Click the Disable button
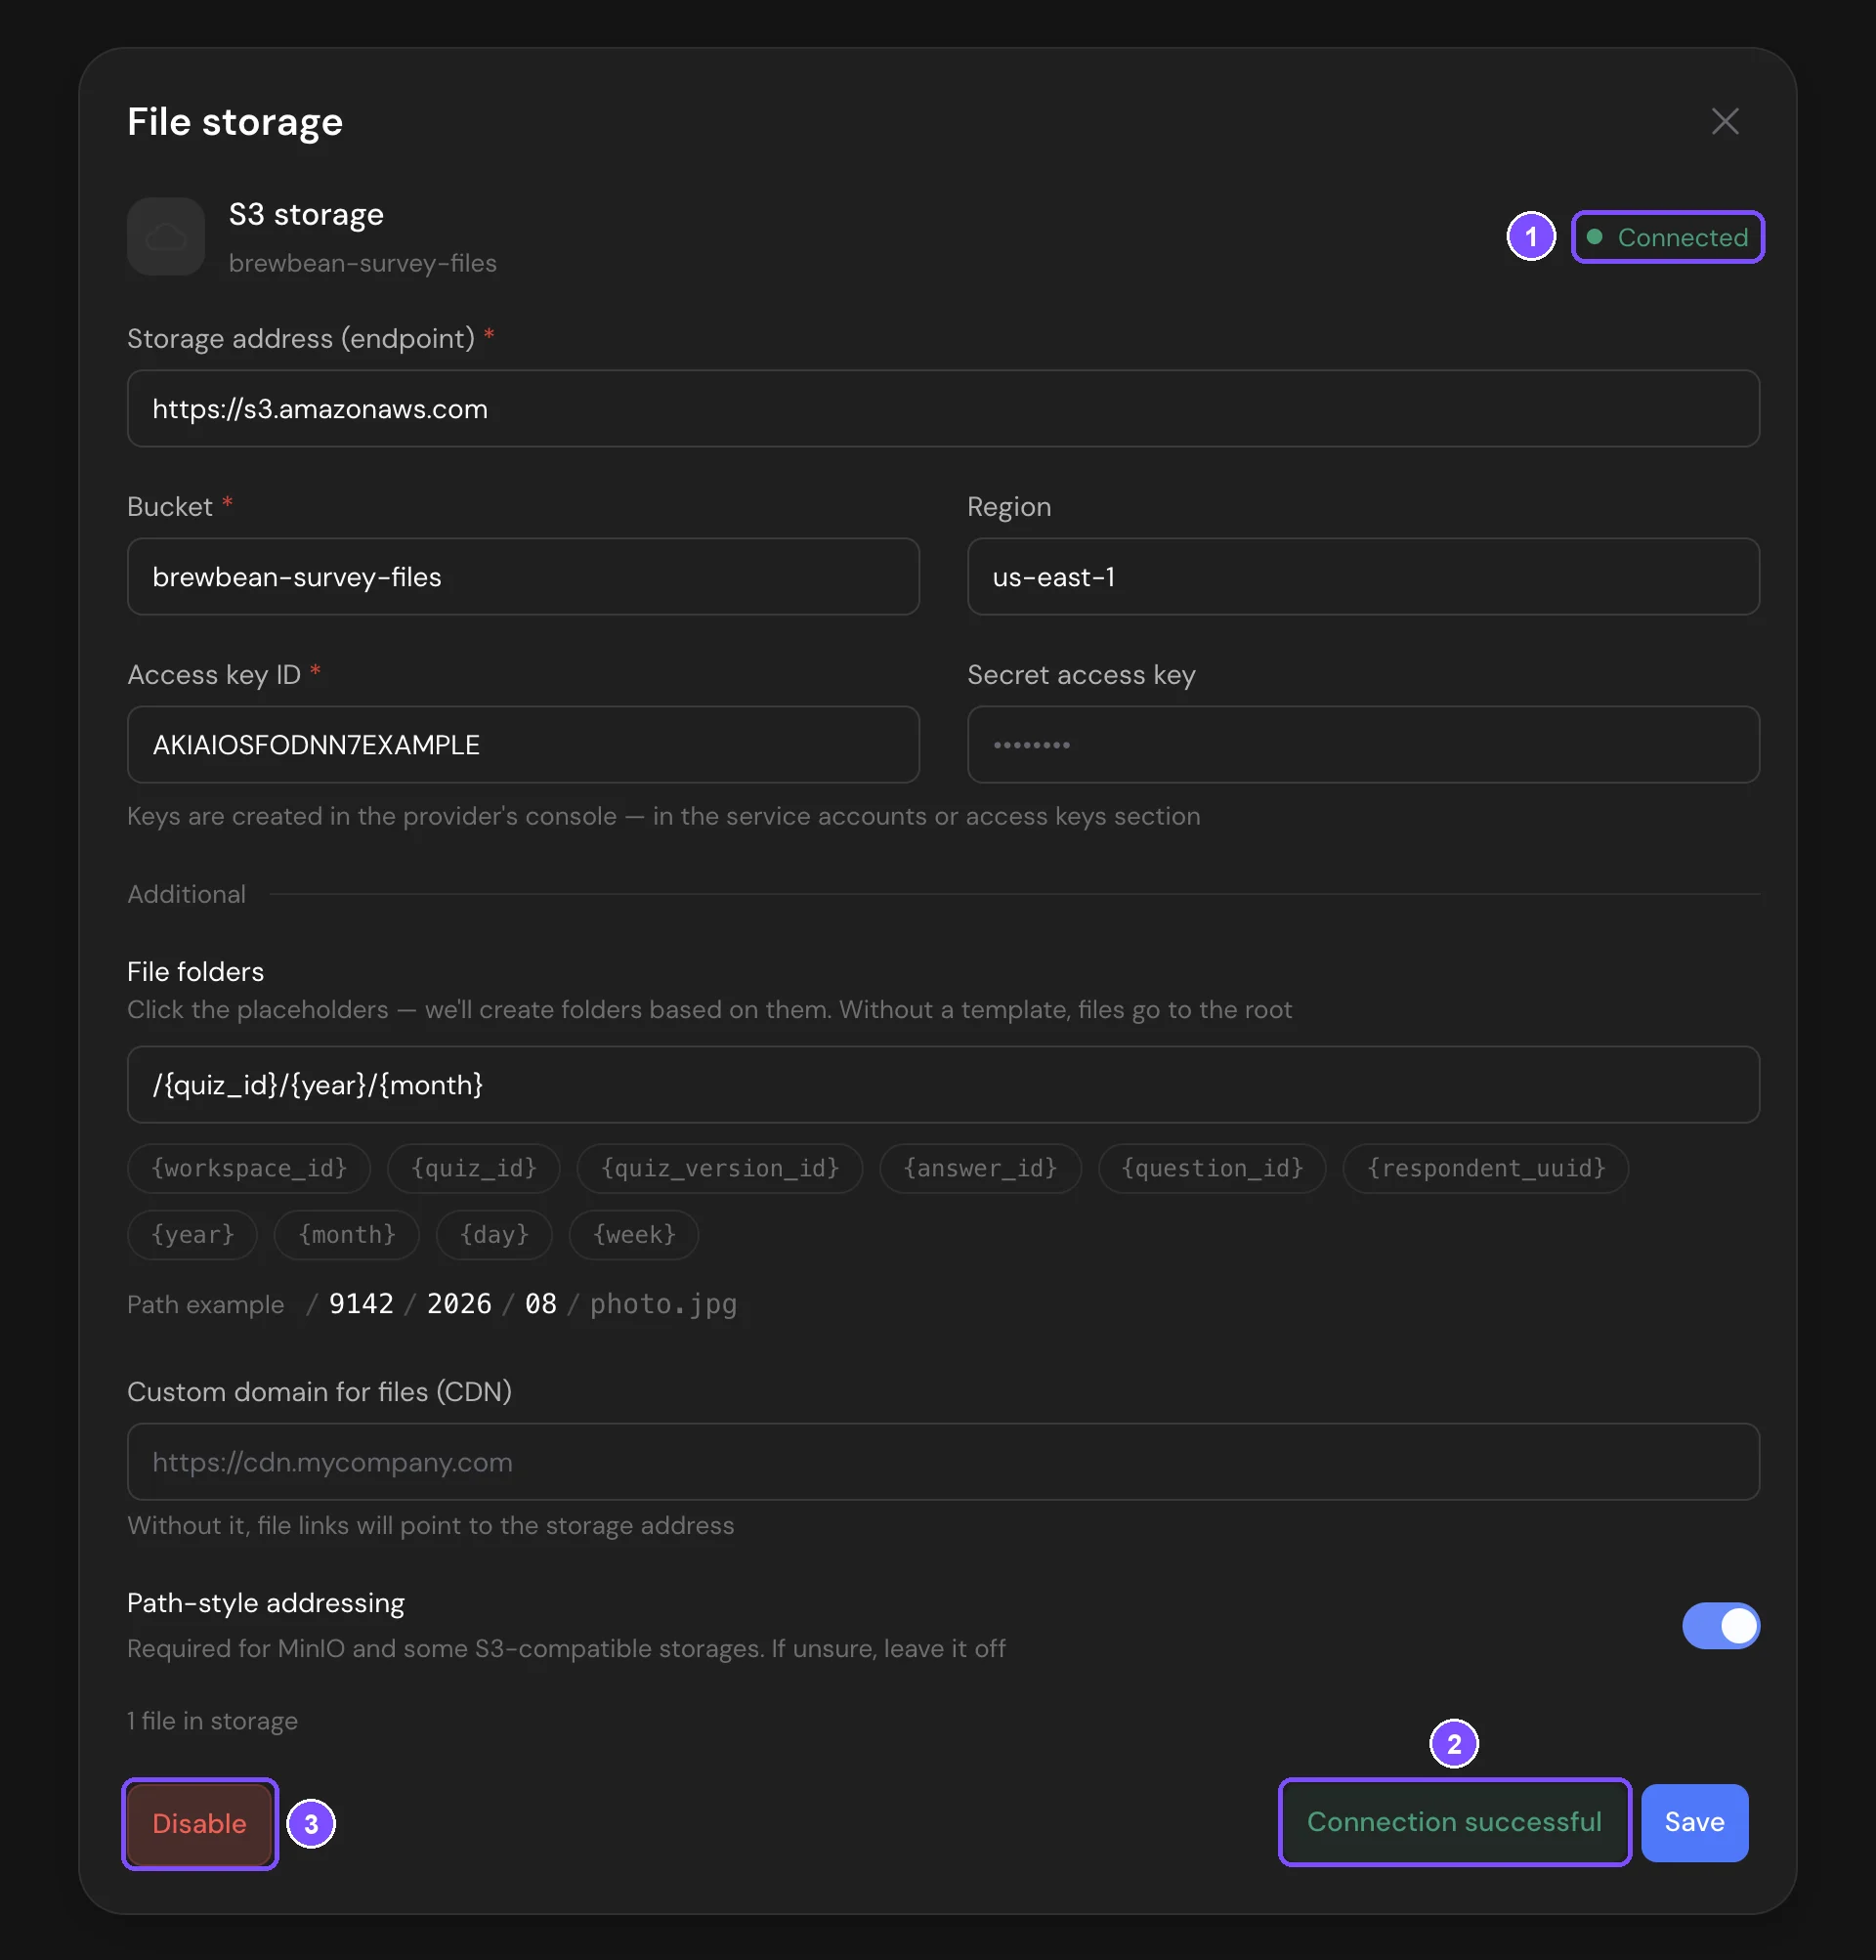Screen dimensions: 1876x1960 point(199,1823)
